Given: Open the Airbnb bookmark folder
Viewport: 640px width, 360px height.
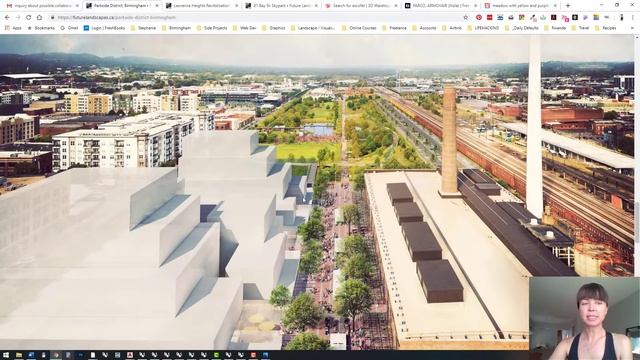Looking at the screenshot, I should 452,28.
